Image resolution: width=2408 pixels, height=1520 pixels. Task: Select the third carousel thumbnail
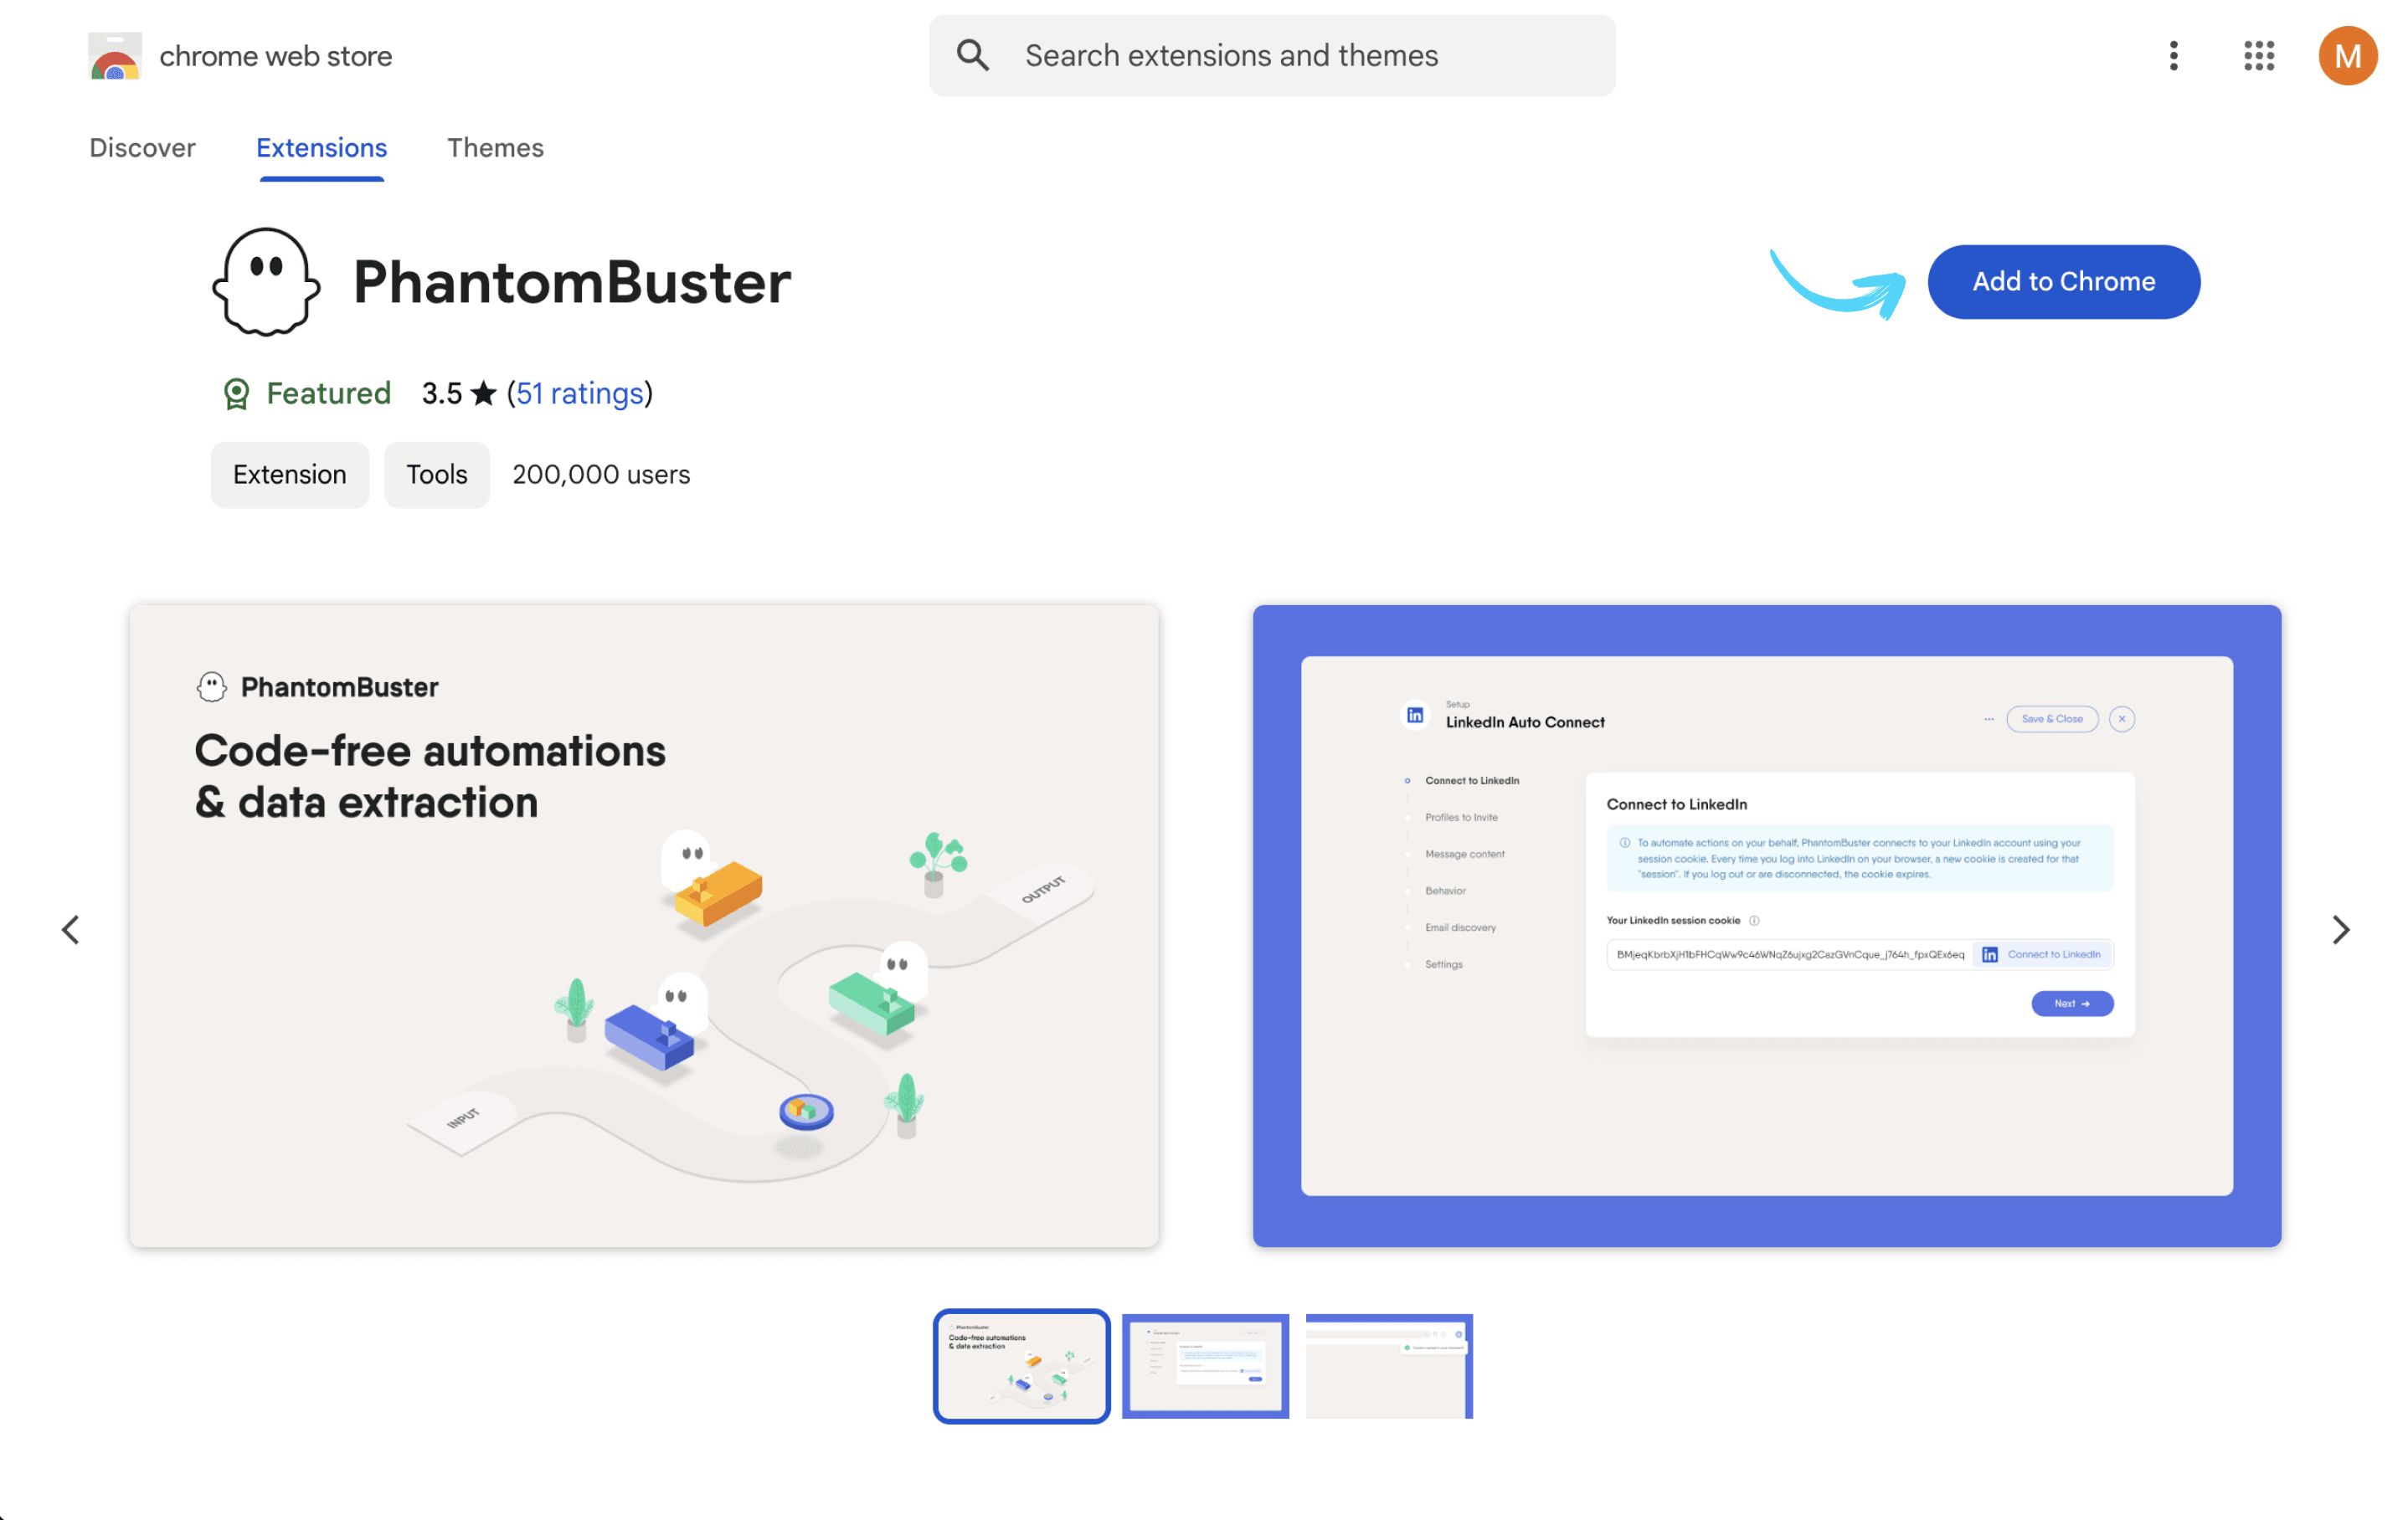click(1388, 1365)
